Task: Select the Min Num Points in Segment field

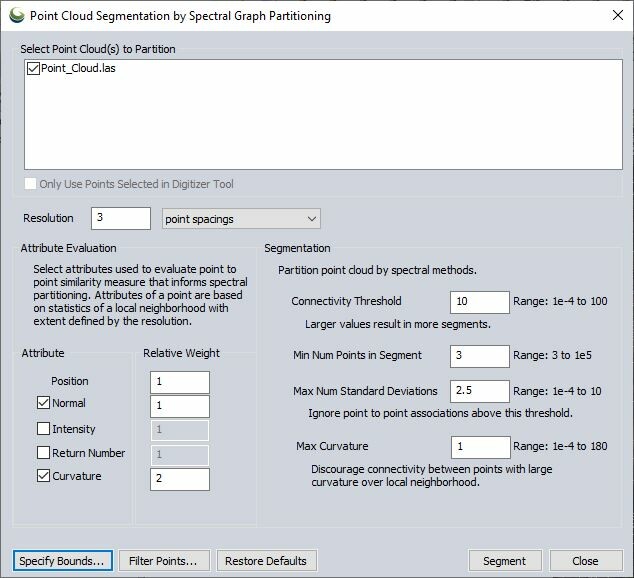Action: [x=480, y=356]
